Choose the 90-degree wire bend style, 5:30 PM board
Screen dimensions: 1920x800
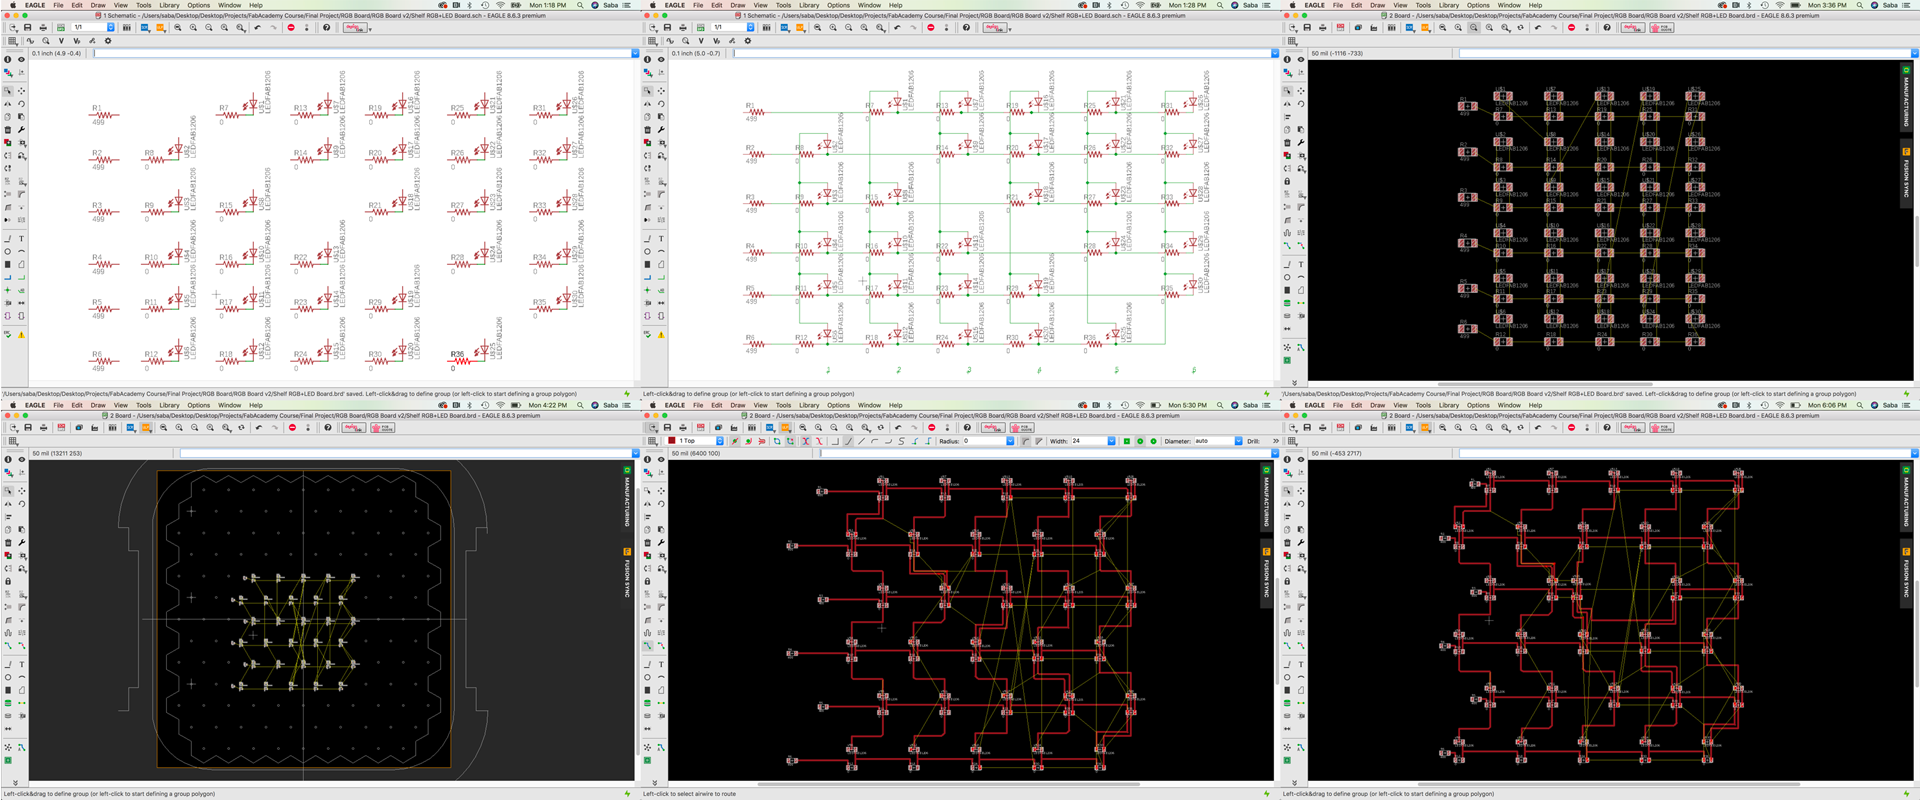pyautogui.click(x=835, y=441)
